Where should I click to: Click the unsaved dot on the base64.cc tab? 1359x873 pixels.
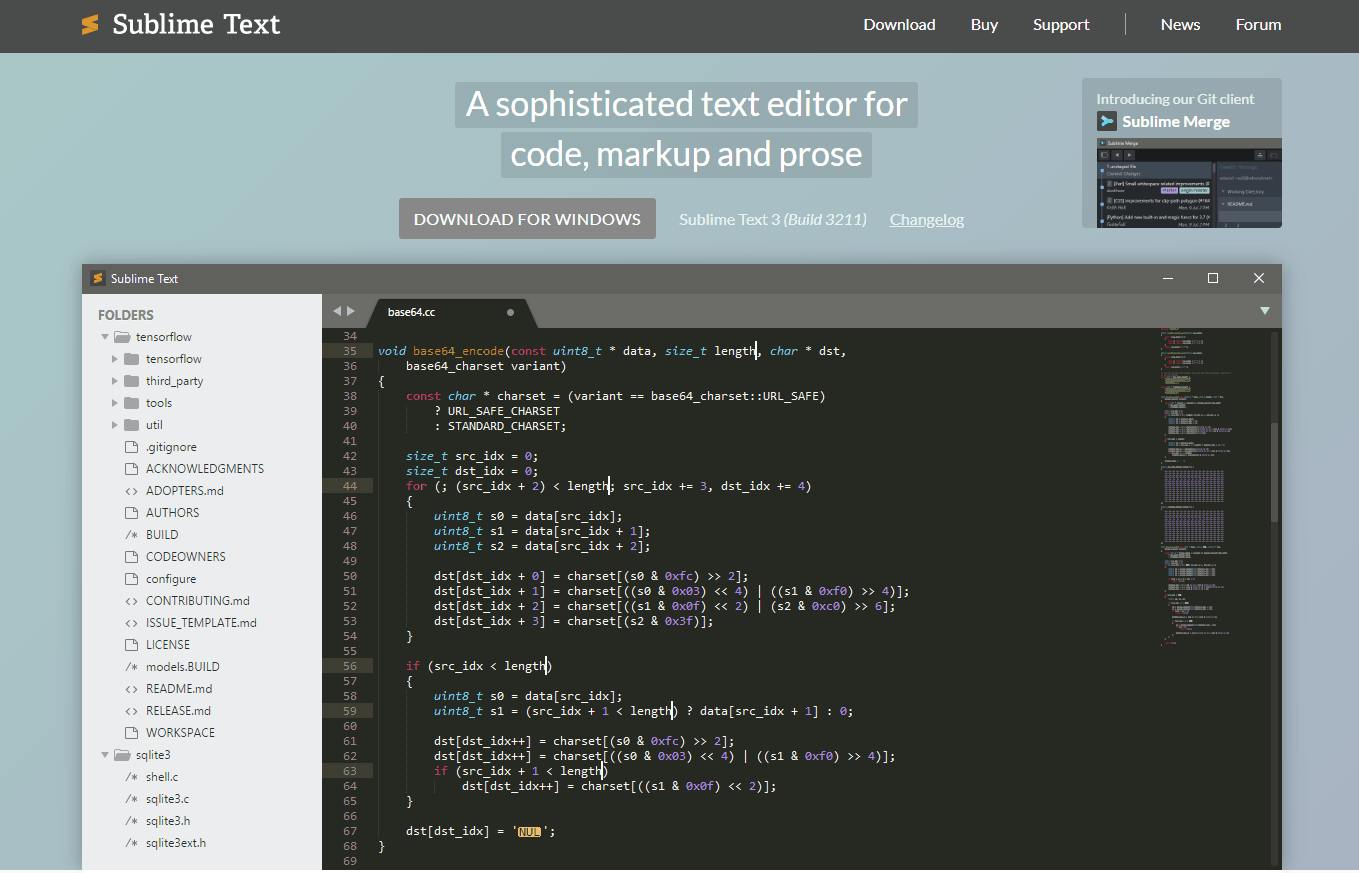point(510,312)
